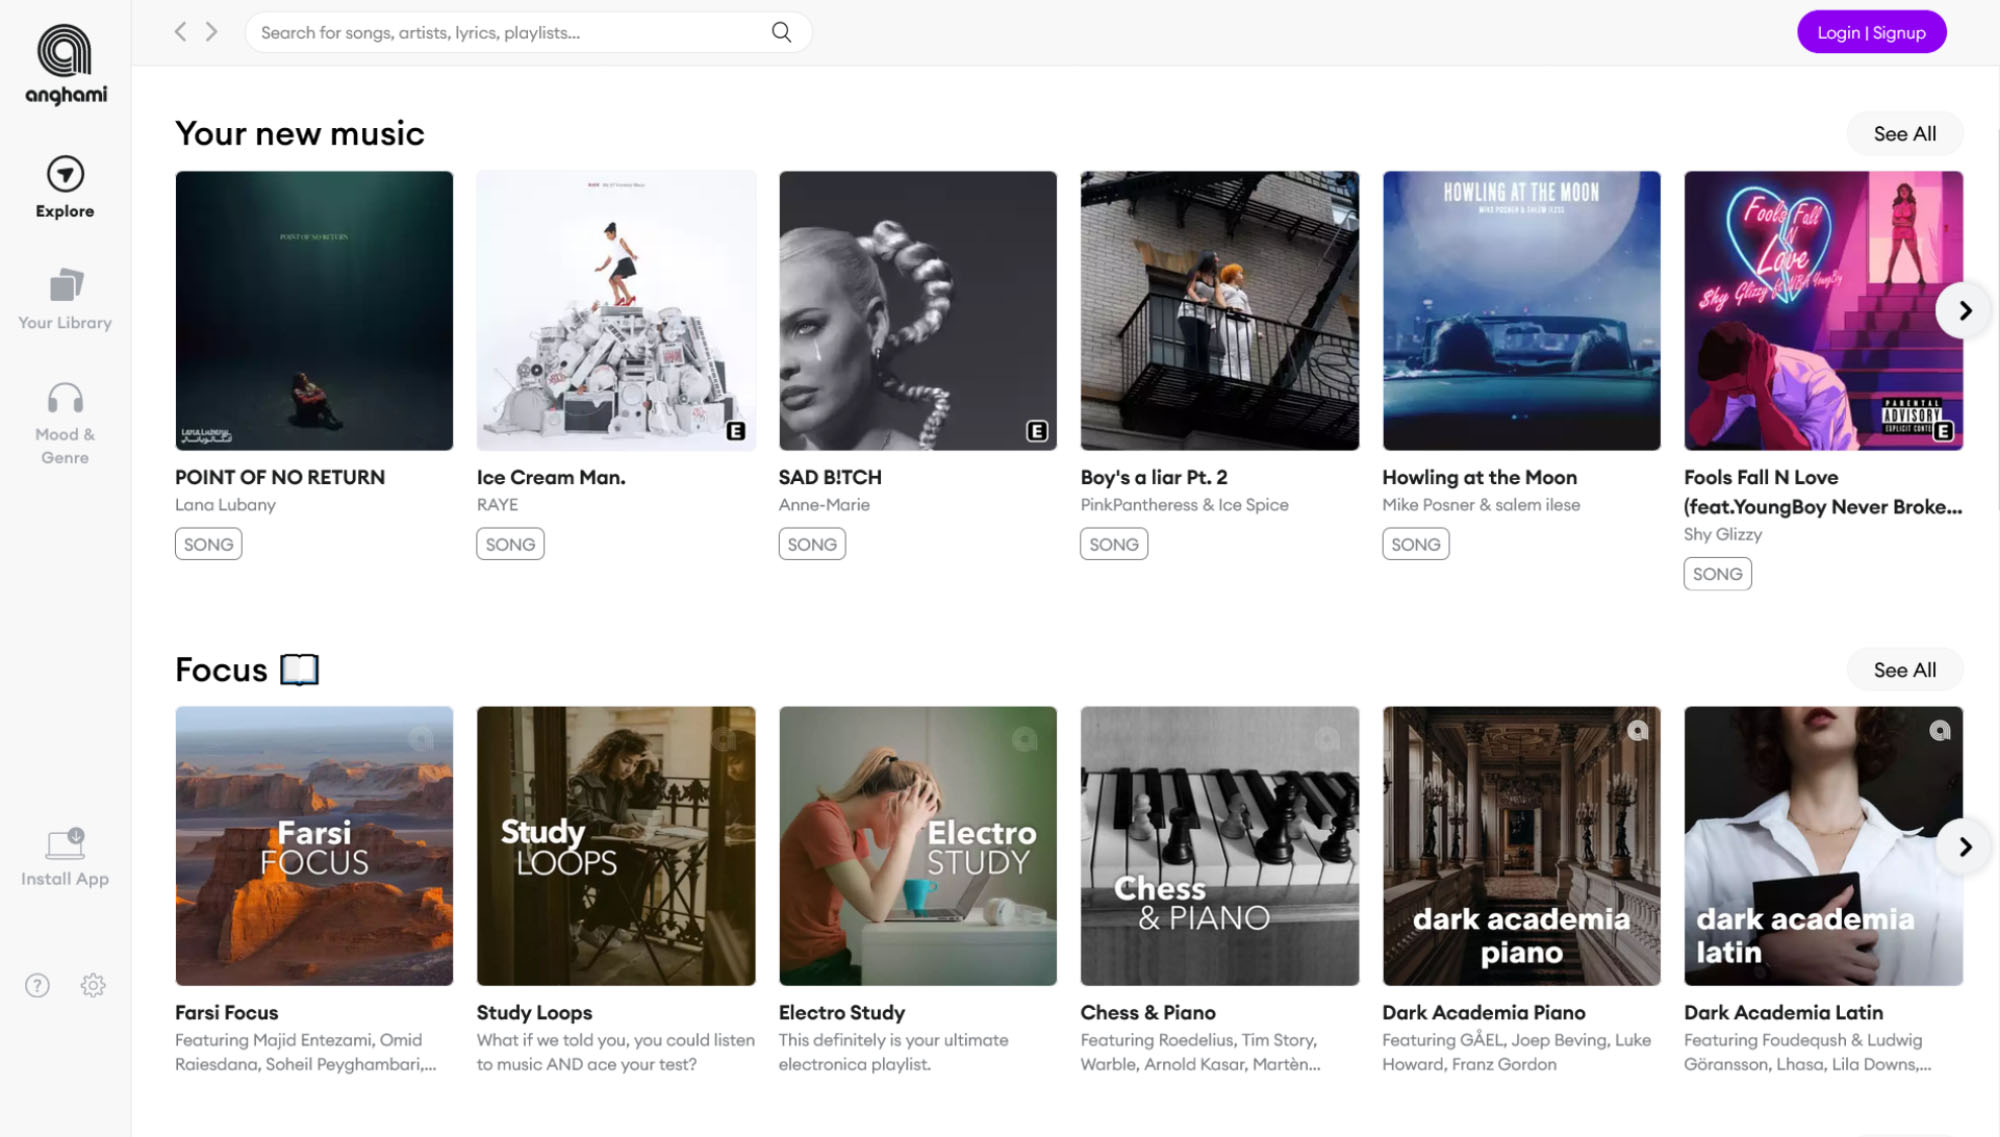Click the Howling at the Moon title
The image size is (2000, 1137).
(1479, 477)
